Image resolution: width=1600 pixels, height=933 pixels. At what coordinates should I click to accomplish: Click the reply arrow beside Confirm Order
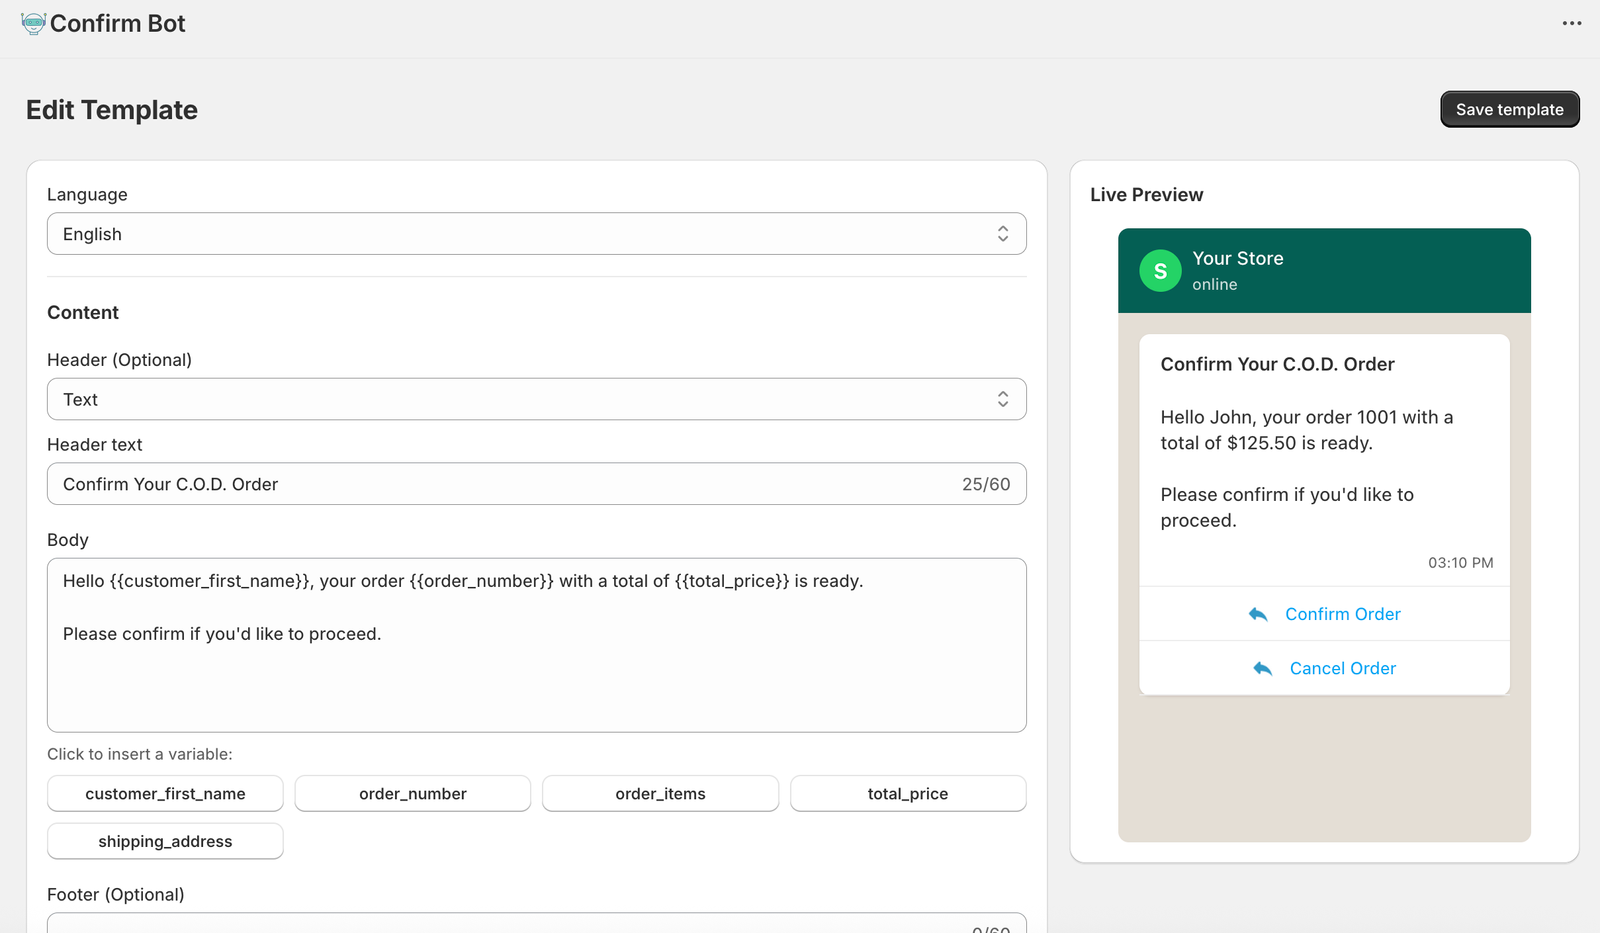1258,614
